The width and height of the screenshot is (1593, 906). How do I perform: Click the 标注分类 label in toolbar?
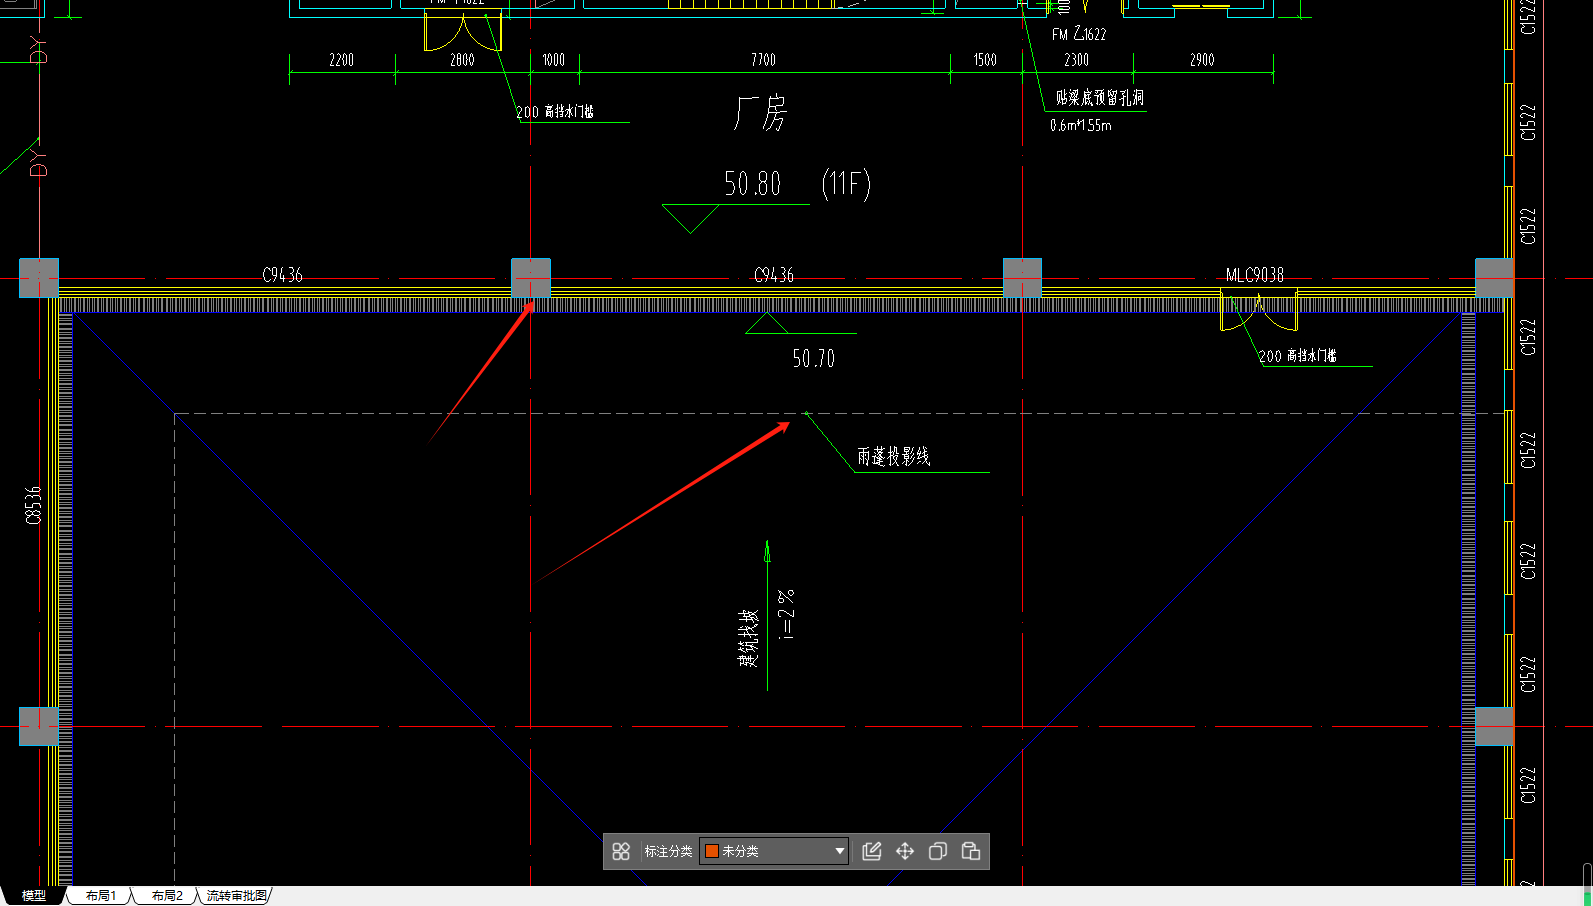click(x=668, y=851)
